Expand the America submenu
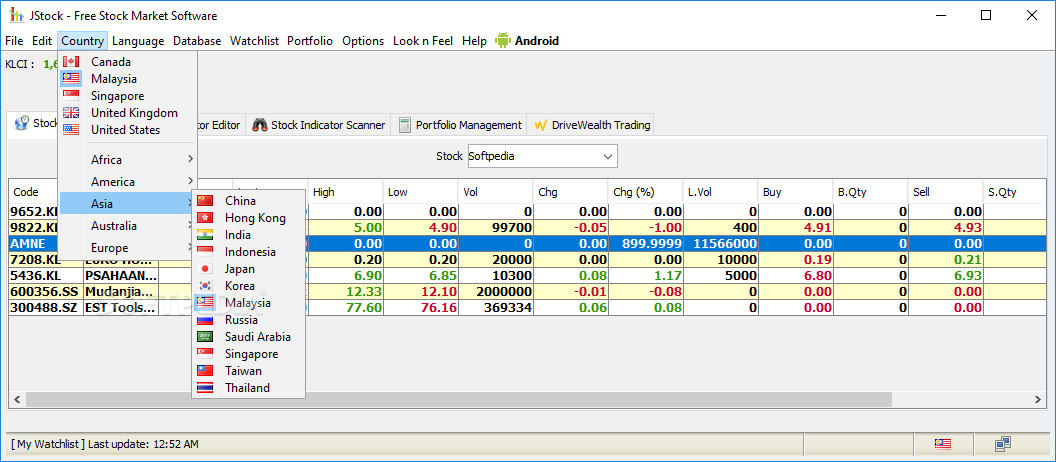 (127, 182)
